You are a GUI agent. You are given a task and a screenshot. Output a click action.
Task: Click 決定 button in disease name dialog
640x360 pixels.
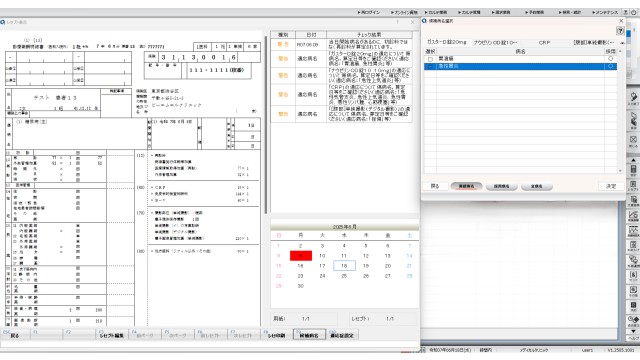click(x=611, y=186)
